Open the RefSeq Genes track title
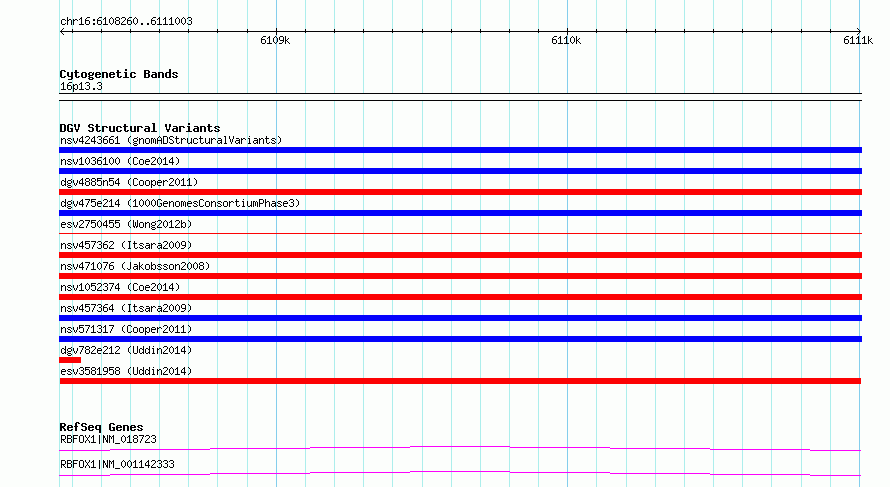 (101, 427)
